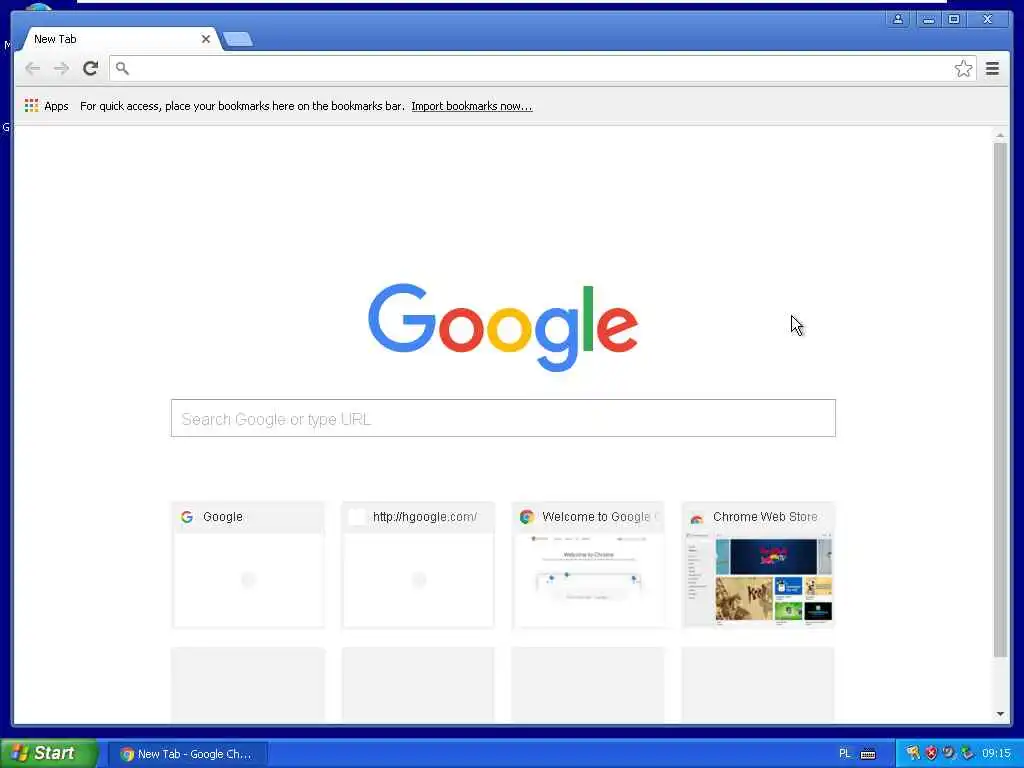Click the first system tray icon
1024x768 pixels.
[x=912, y=753]
